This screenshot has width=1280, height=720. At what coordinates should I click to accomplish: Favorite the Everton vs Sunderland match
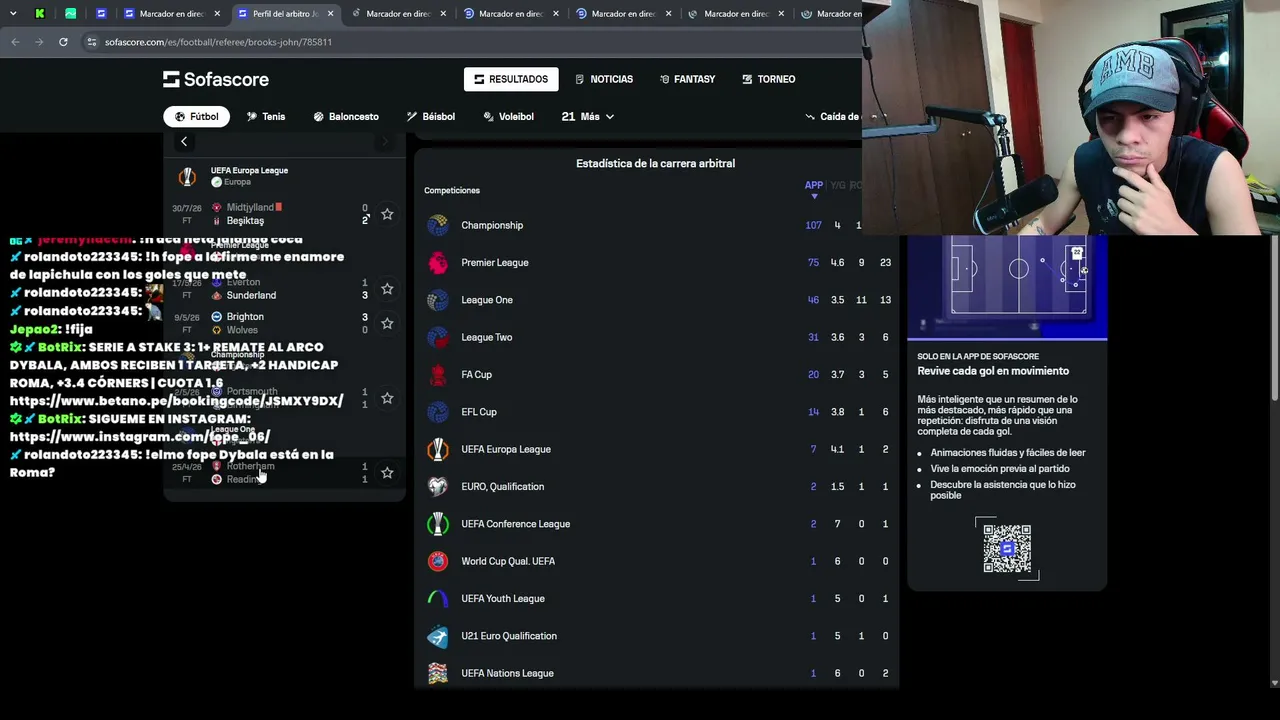(x=387, y=289)
